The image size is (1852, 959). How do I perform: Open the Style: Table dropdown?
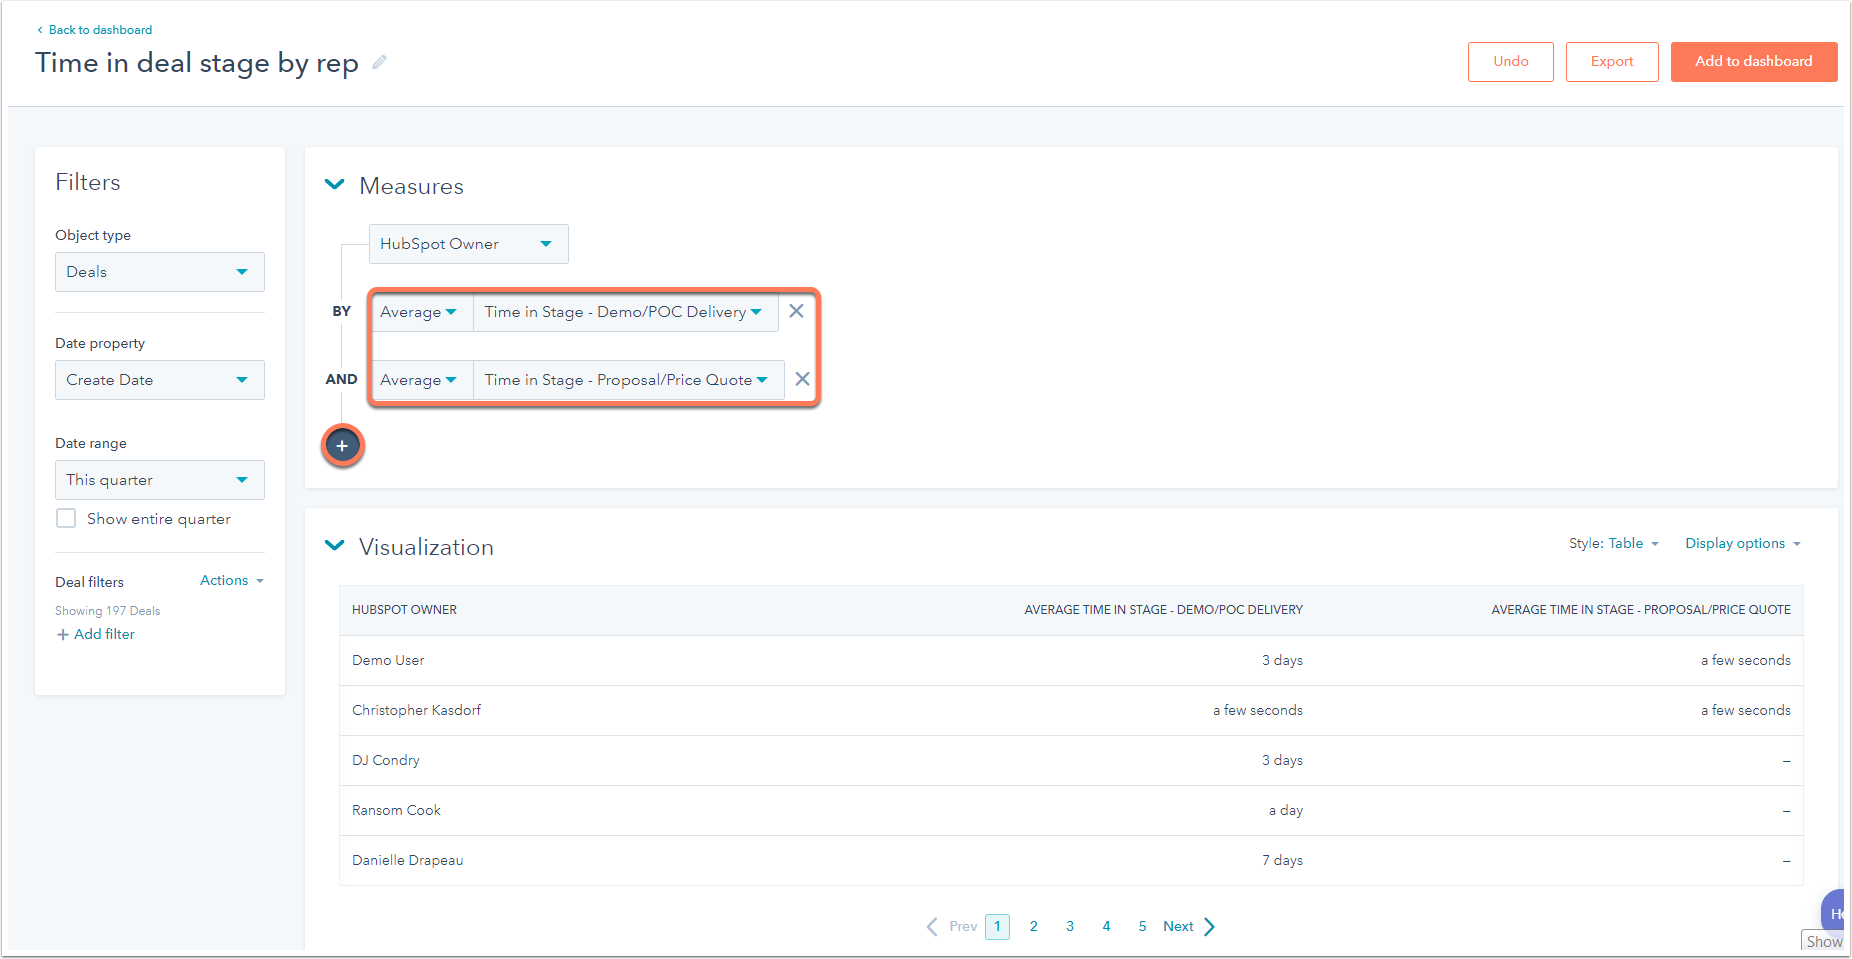point(1614,544)
